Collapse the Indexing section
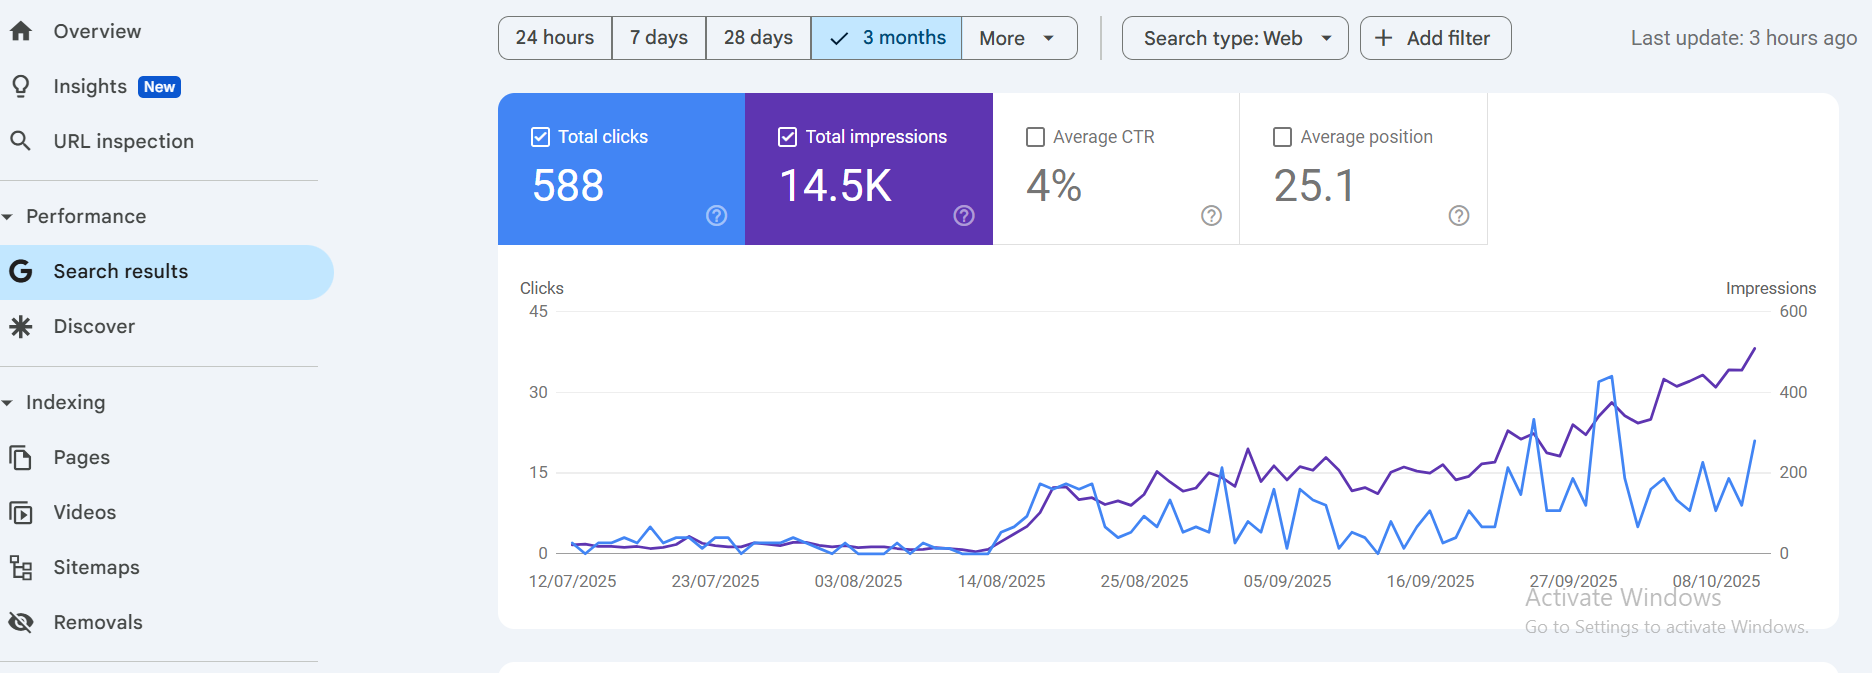Image resolution: width=1872 pixels, height=673 pixels. [x=8, y=403]
